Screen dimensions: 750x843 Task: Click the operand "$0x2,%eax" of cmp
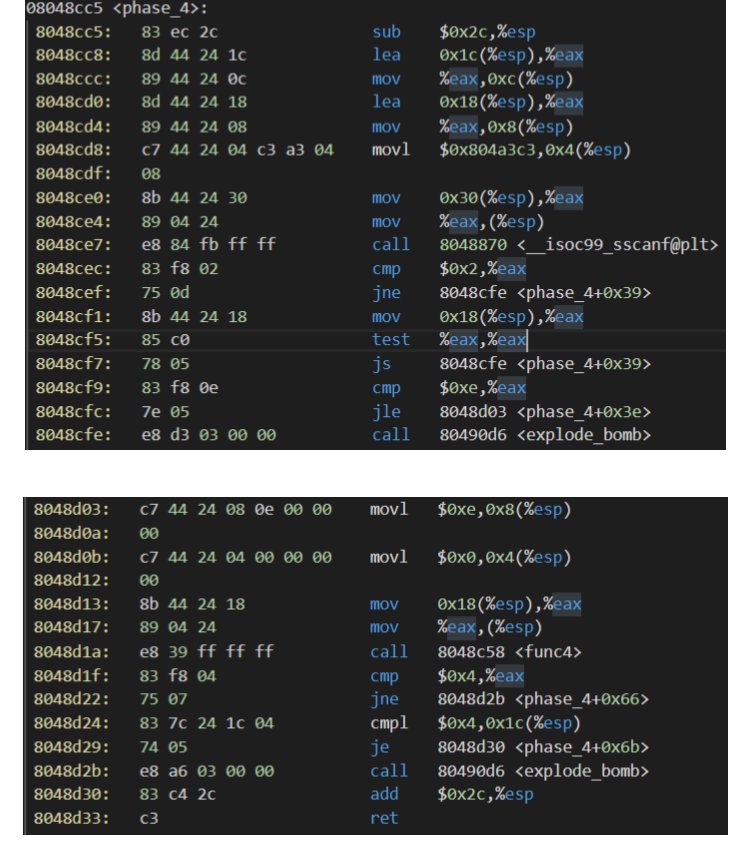click(x=482, y=269)
